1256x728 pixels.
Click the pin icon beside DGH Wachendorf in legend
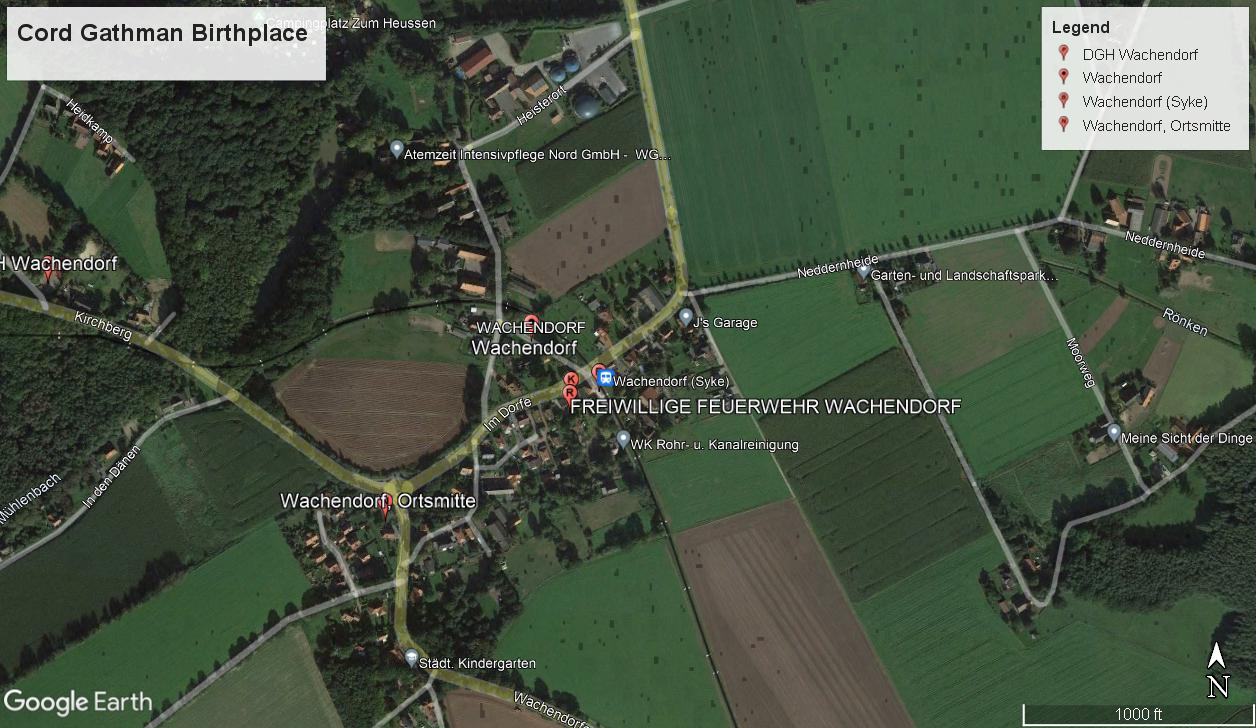[1063, 54]
